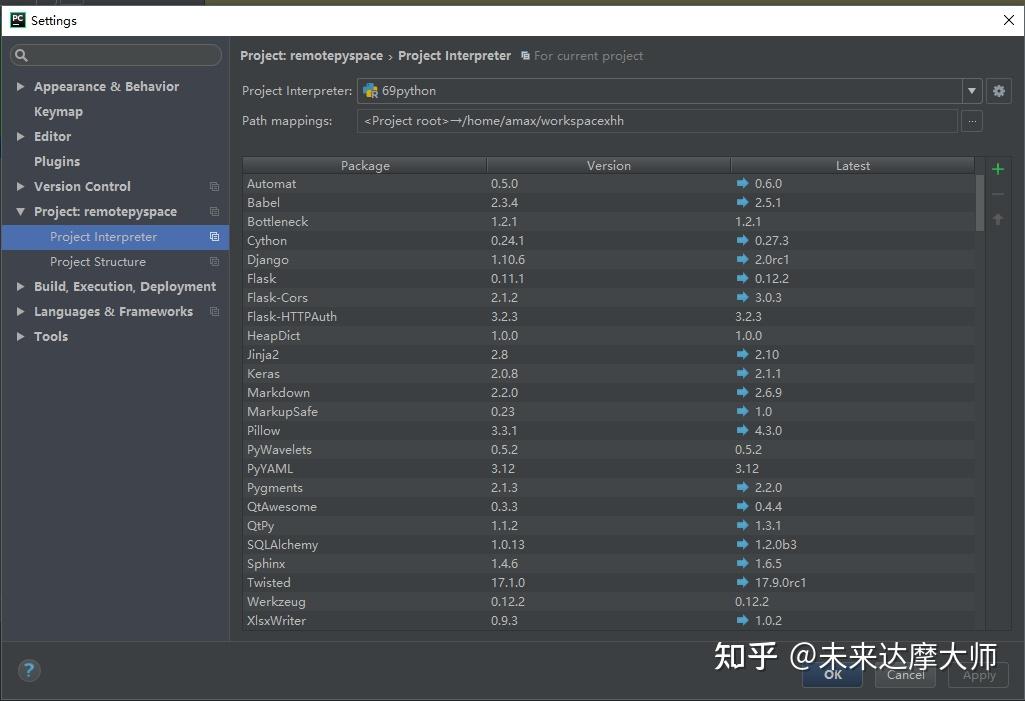Click the project-level icon beside Languages & Frameworks
The image size is (1025, 701).
coord(214,311)
